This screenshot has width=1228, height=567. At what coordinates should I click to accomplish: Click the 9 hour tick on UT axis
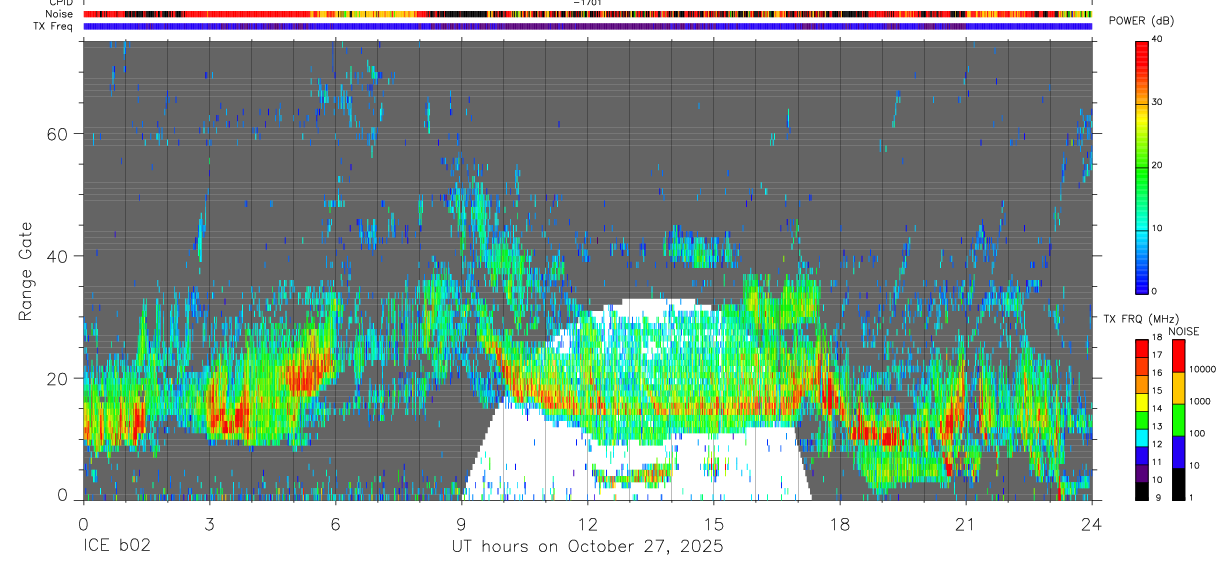coord(461,523)
